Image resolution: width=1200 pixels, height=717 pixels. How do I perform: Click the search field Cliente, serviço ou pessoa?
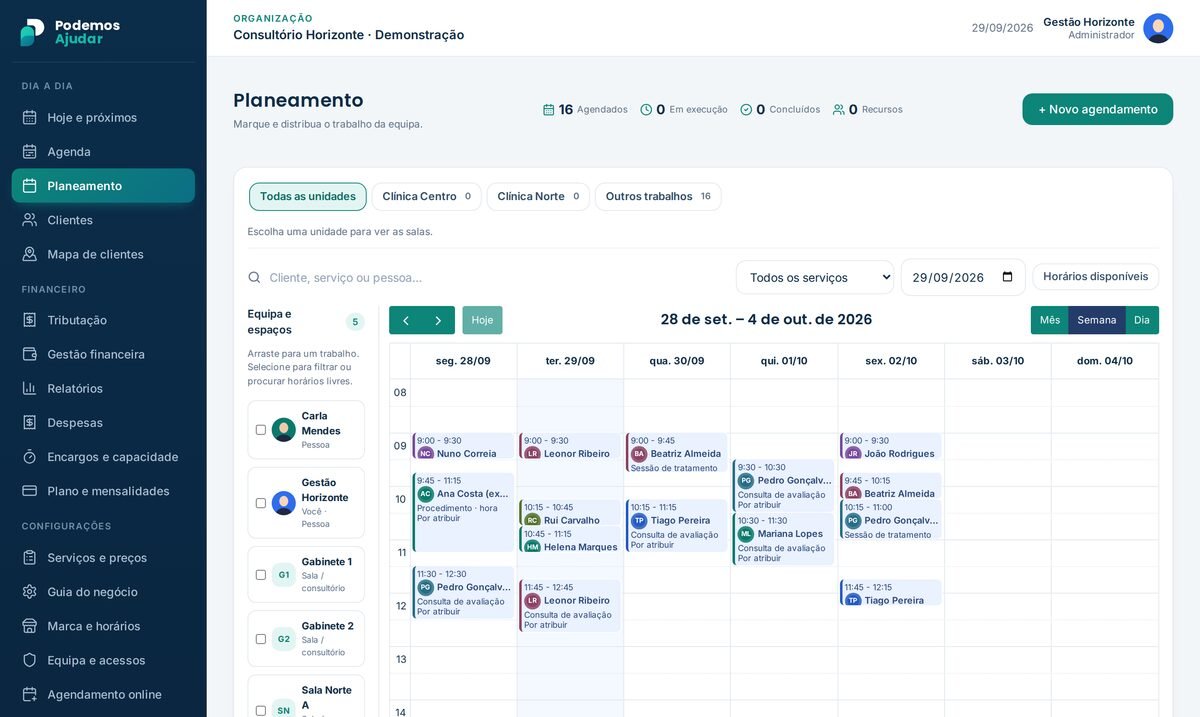click(490, 277)
